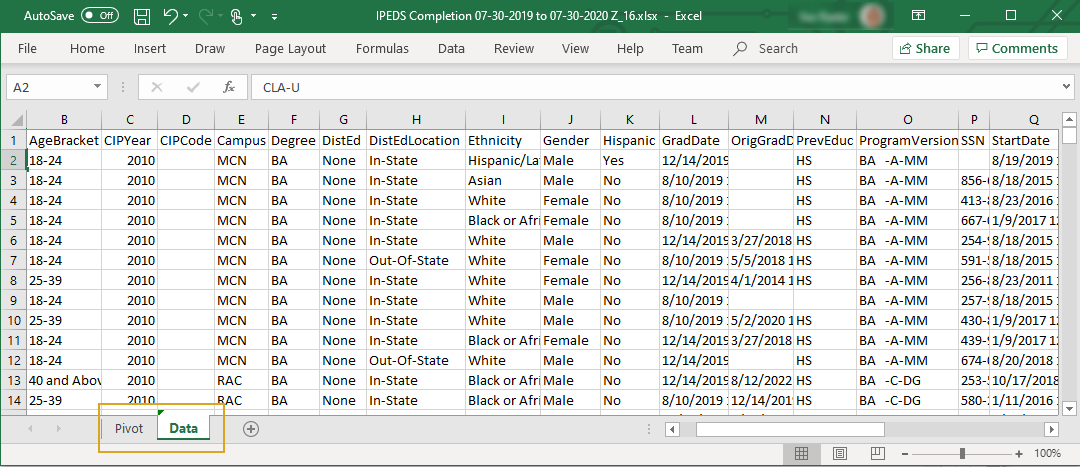Open the Comments button
Image resolution: width=1080 pixels, height=467 pixels.
point(1016,48)
